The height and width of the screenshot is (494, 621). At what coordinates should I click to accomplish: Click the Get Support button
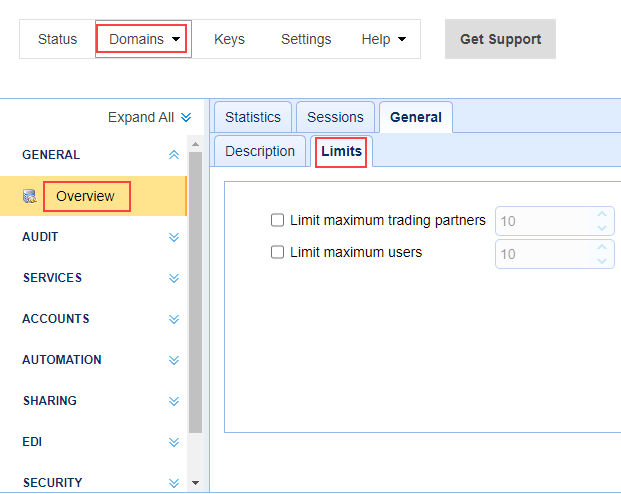pyautogui.click(x=500, y=39)
